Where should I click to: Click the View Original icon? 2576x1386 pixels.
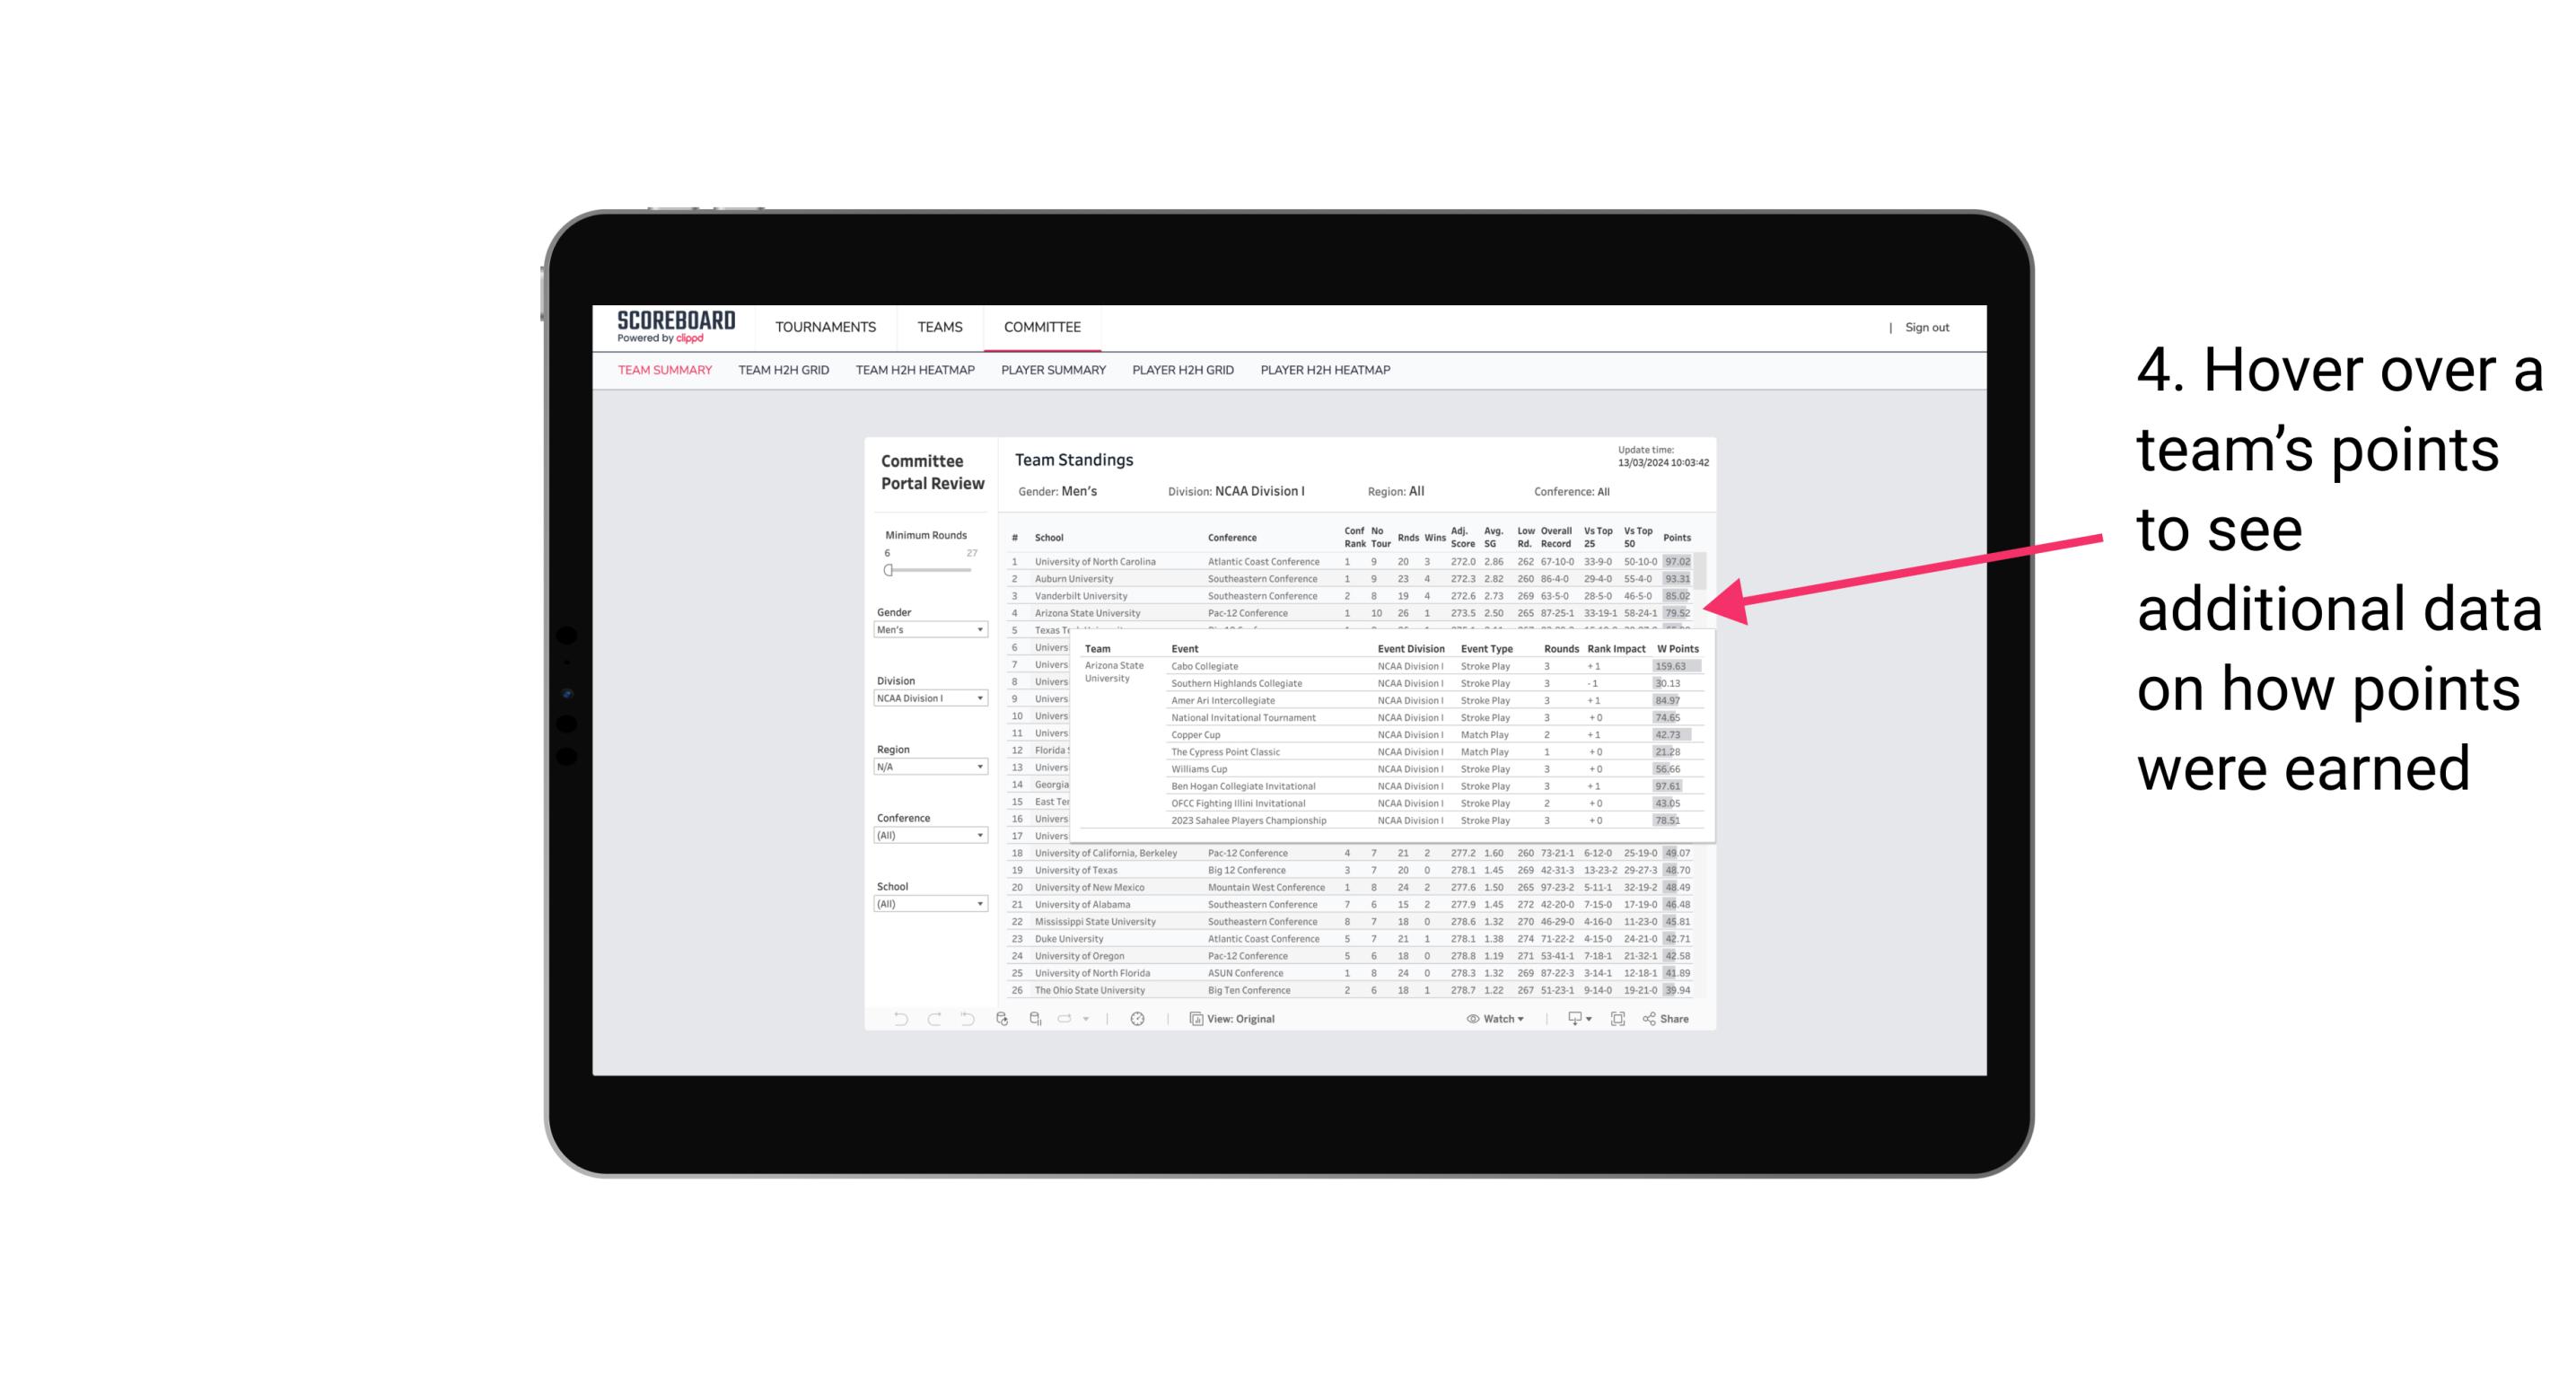1194,1019
